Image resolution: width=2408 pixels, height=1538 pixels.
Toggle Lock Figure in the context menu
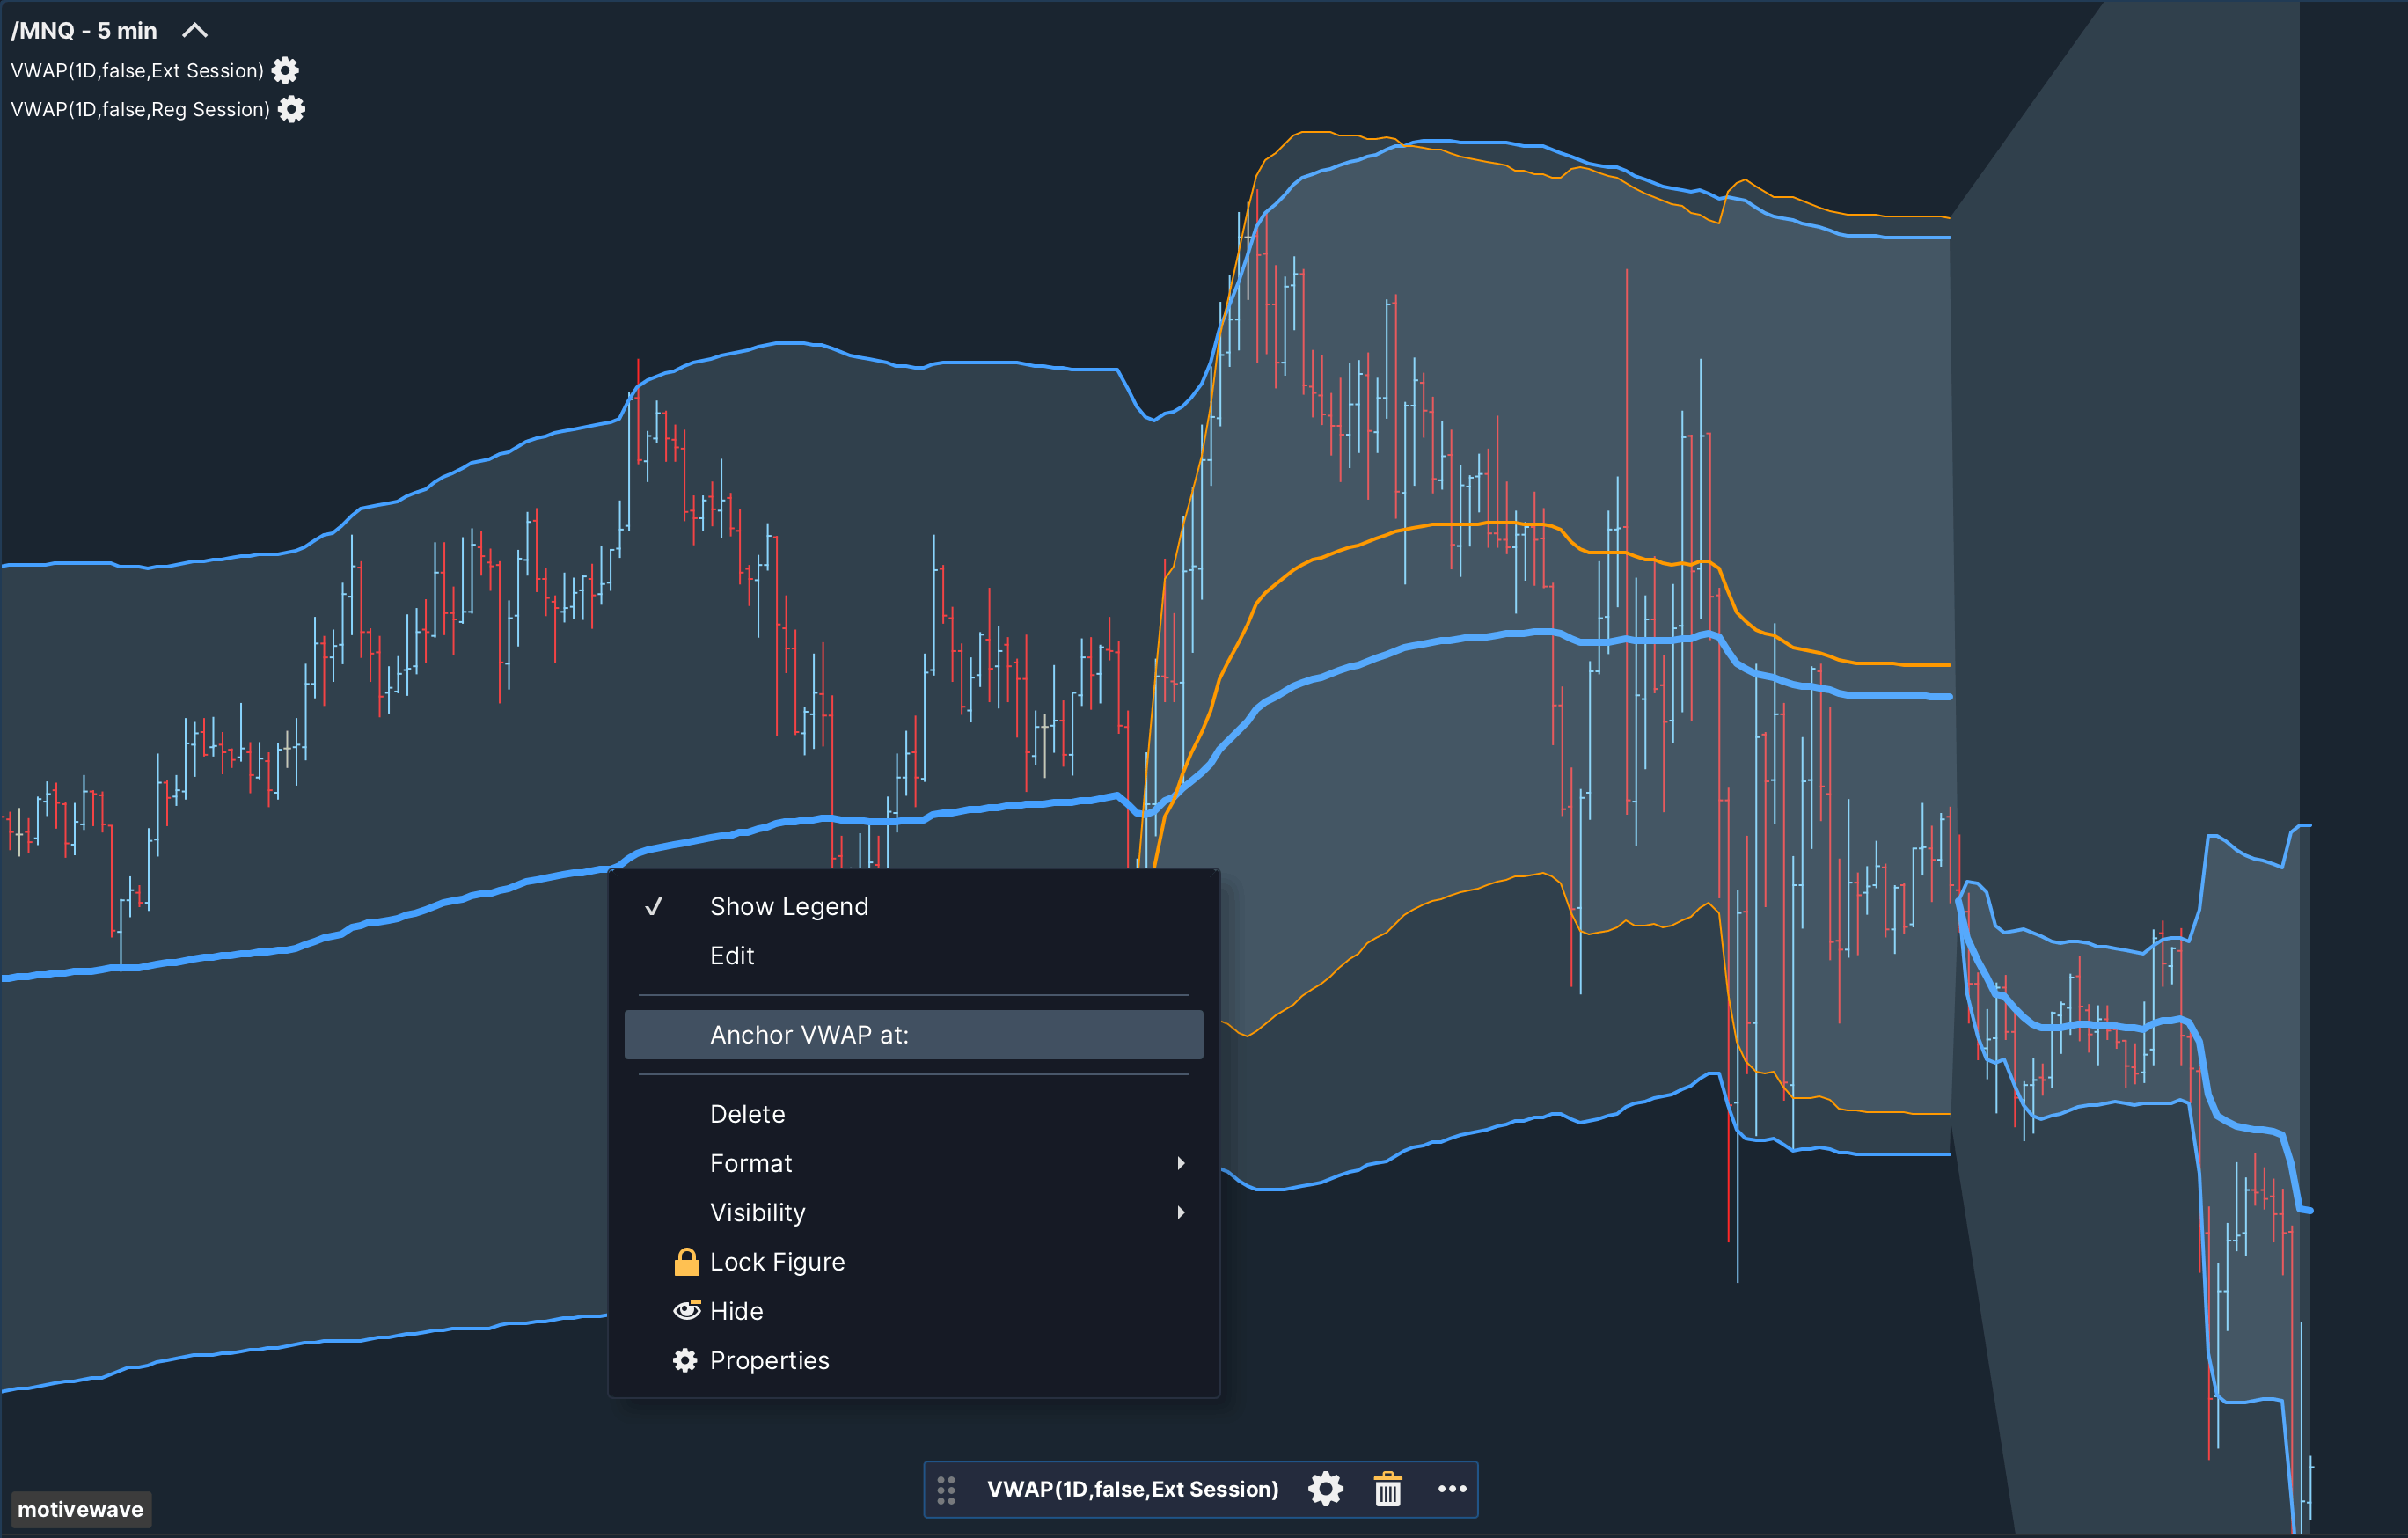click(x=777, y=1262)
